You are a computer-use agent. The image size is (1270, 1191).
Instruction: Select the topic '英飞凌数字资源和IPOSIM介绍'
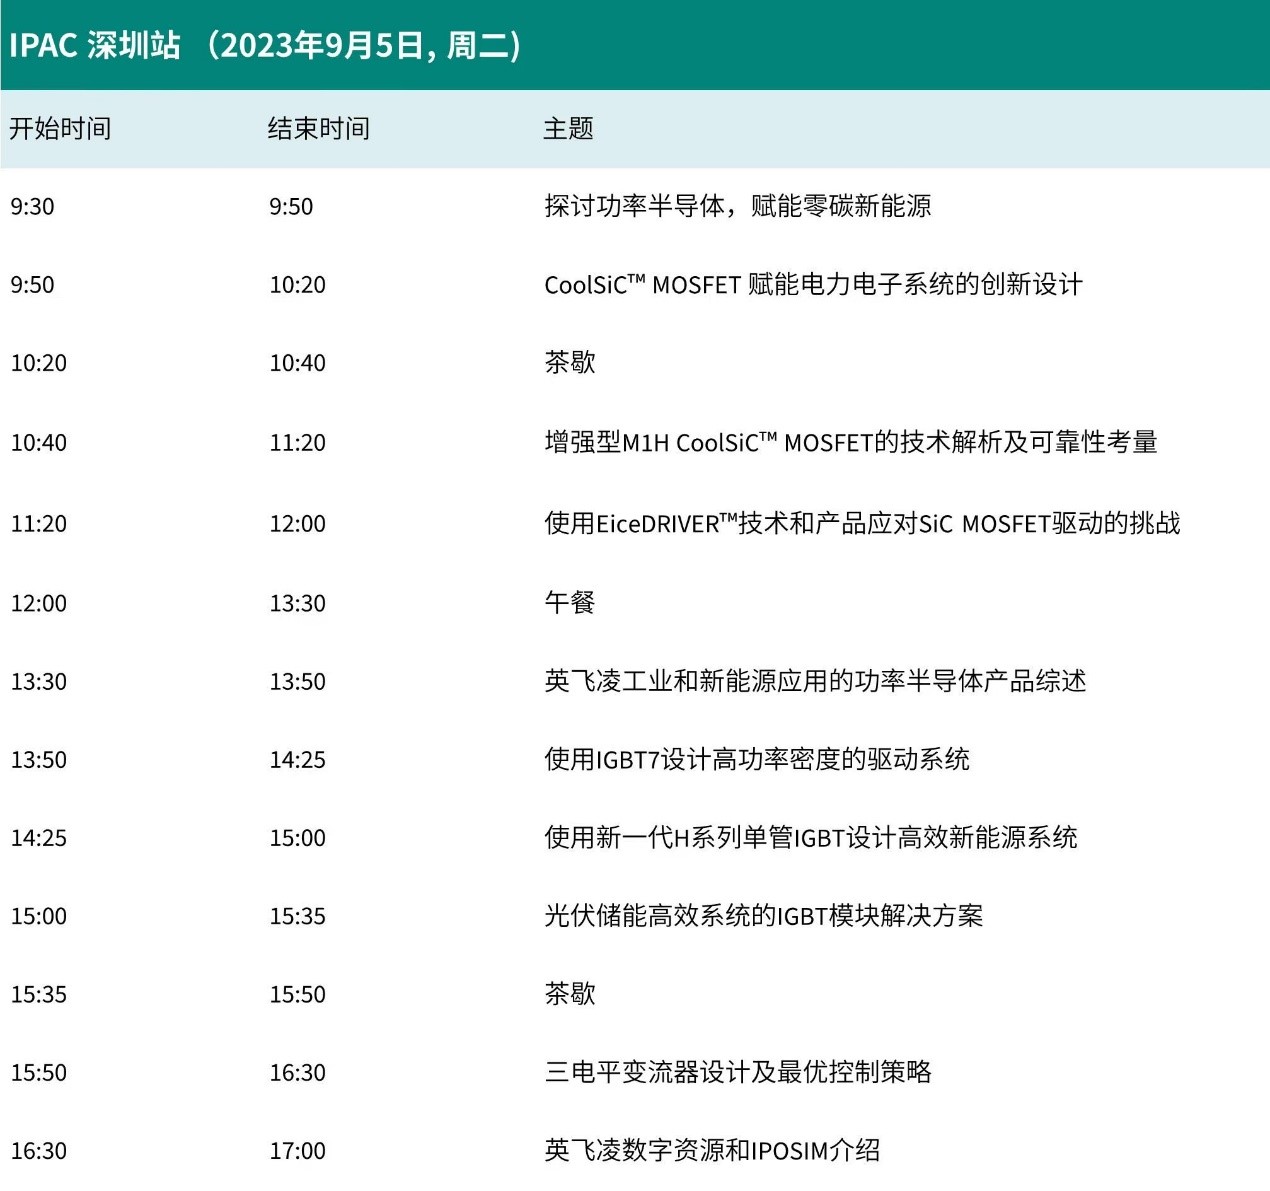pos(712,1150)
